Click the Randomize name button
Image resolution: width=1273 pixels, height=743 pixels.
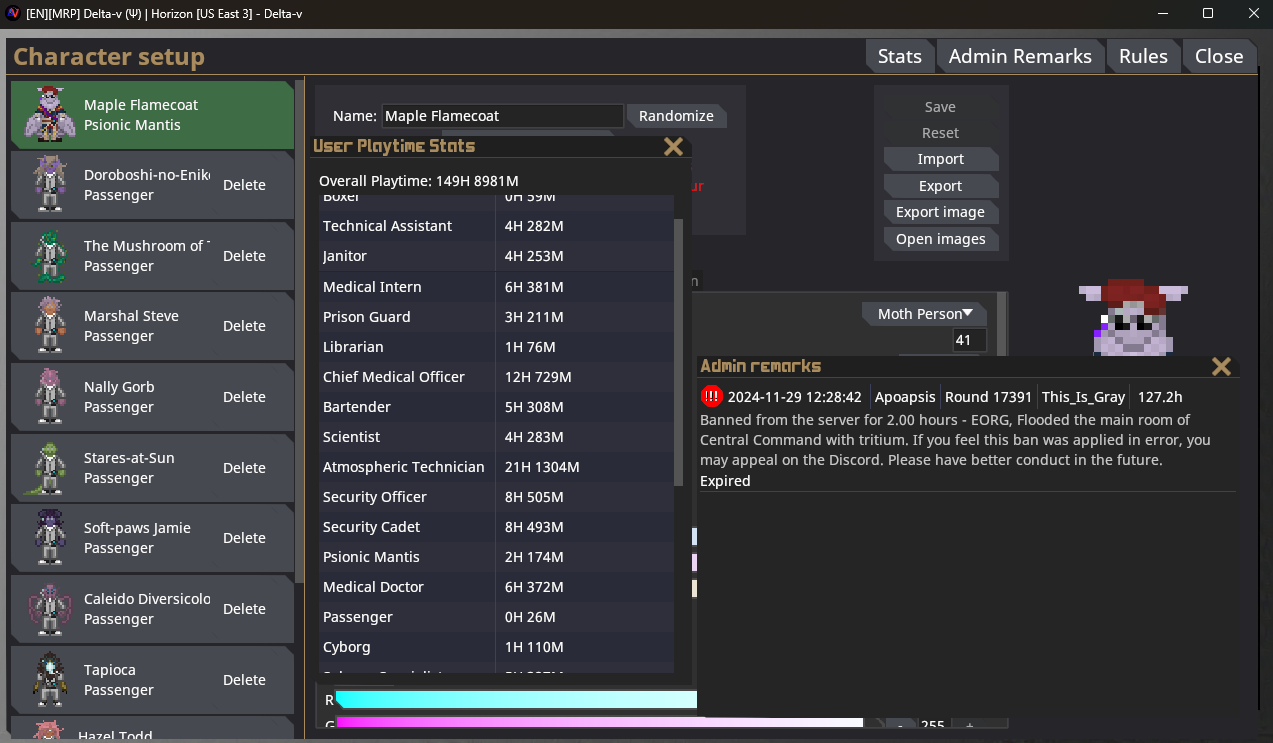pos(676,116)
